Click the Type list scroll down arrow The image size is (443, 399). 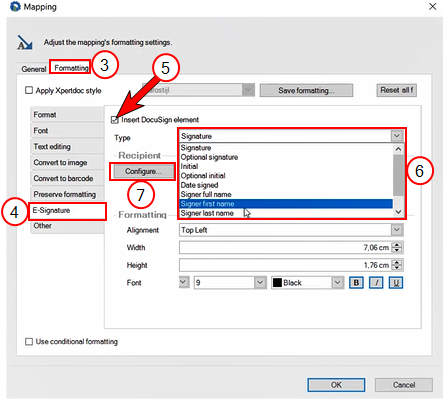coord(398,212)
